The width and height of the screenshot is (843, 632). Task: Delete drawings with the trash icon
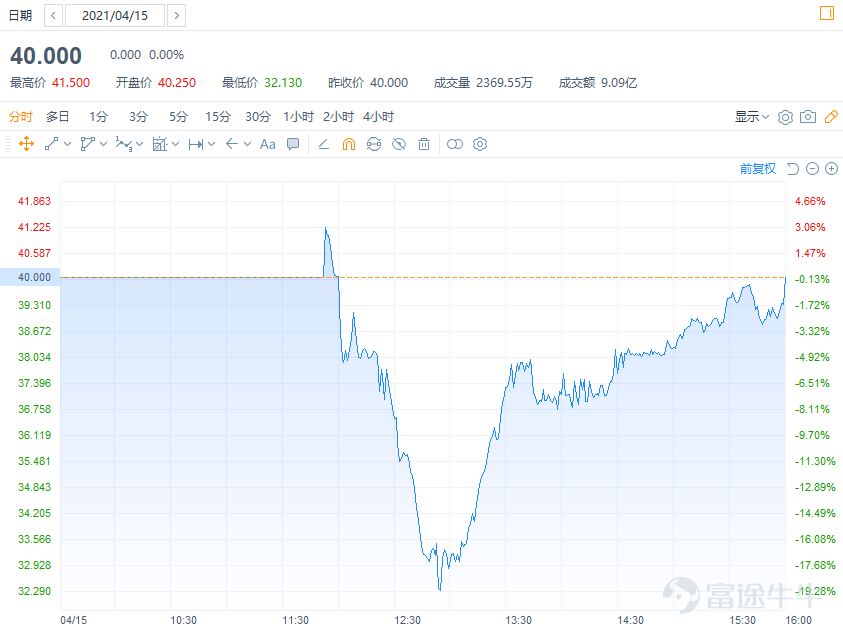pyautogui.click(x=424, y=144)
